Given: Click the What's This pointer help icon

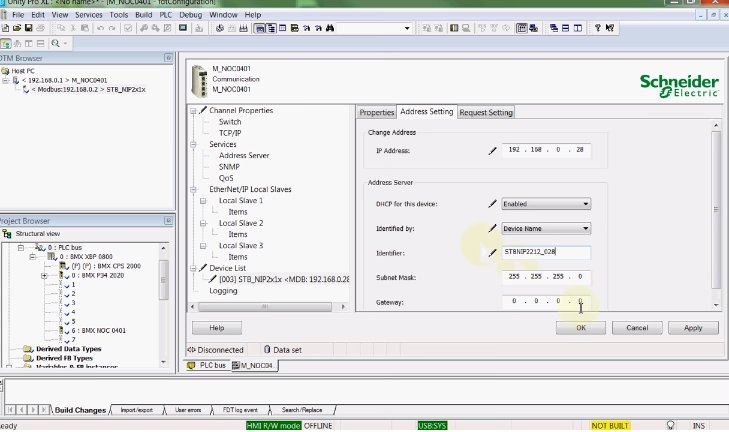Looking at the screenshot, I should [610, 28].
